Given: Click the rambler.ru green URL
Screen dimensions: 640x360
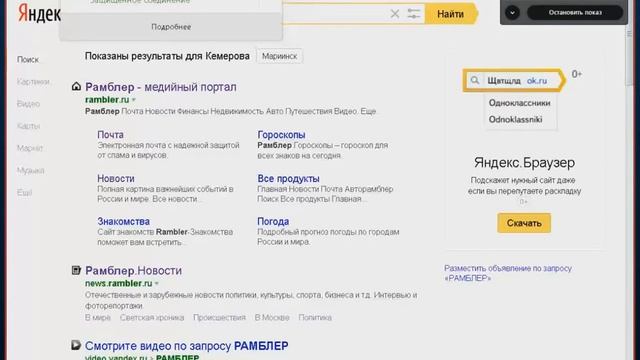Looking at the screenshot, I should point(107,100).
